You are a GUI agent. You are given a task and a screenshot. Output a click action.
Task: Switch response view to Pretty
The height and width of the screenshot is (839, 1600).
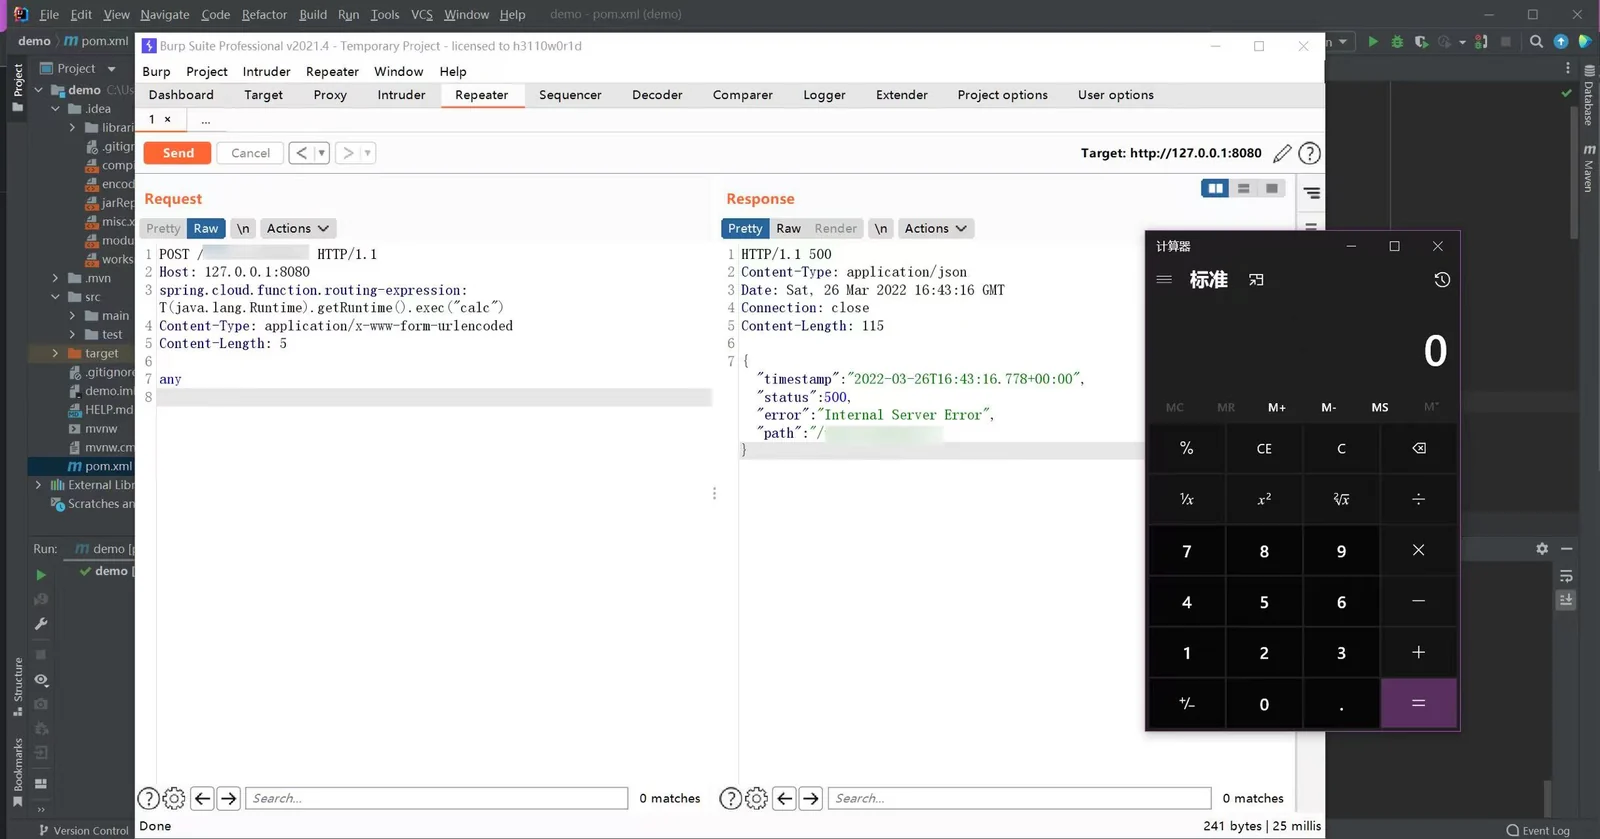point(745,228)
